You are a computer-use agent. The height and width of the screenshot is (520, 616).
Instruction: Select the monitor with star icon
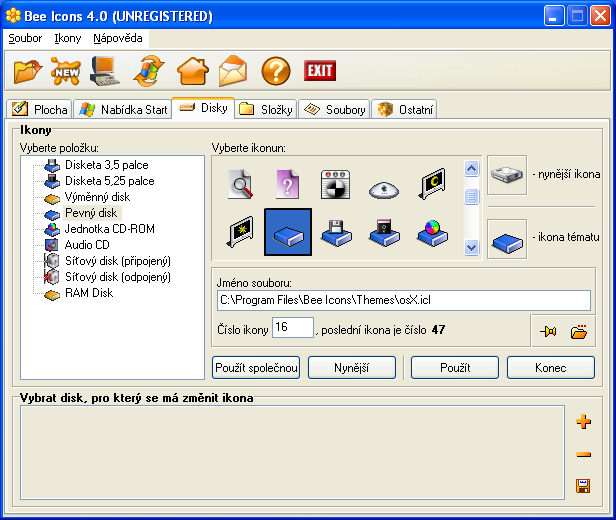point(240,232)
